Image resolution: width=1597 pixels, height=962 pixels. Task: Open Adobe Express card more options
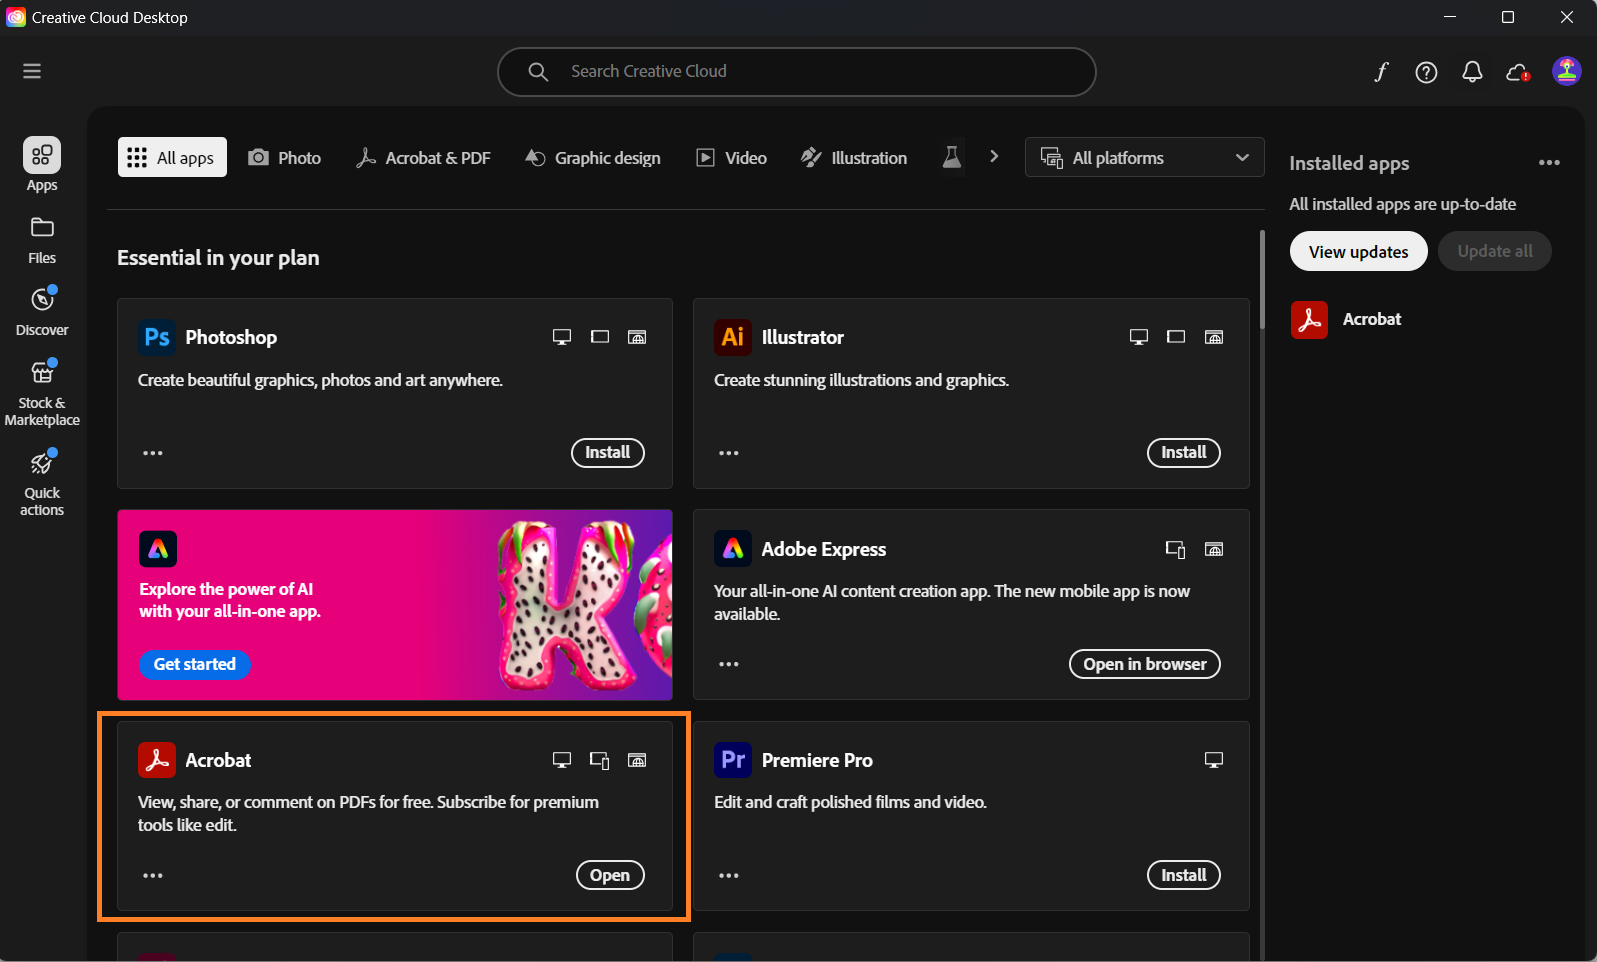(x=729, y=664)
